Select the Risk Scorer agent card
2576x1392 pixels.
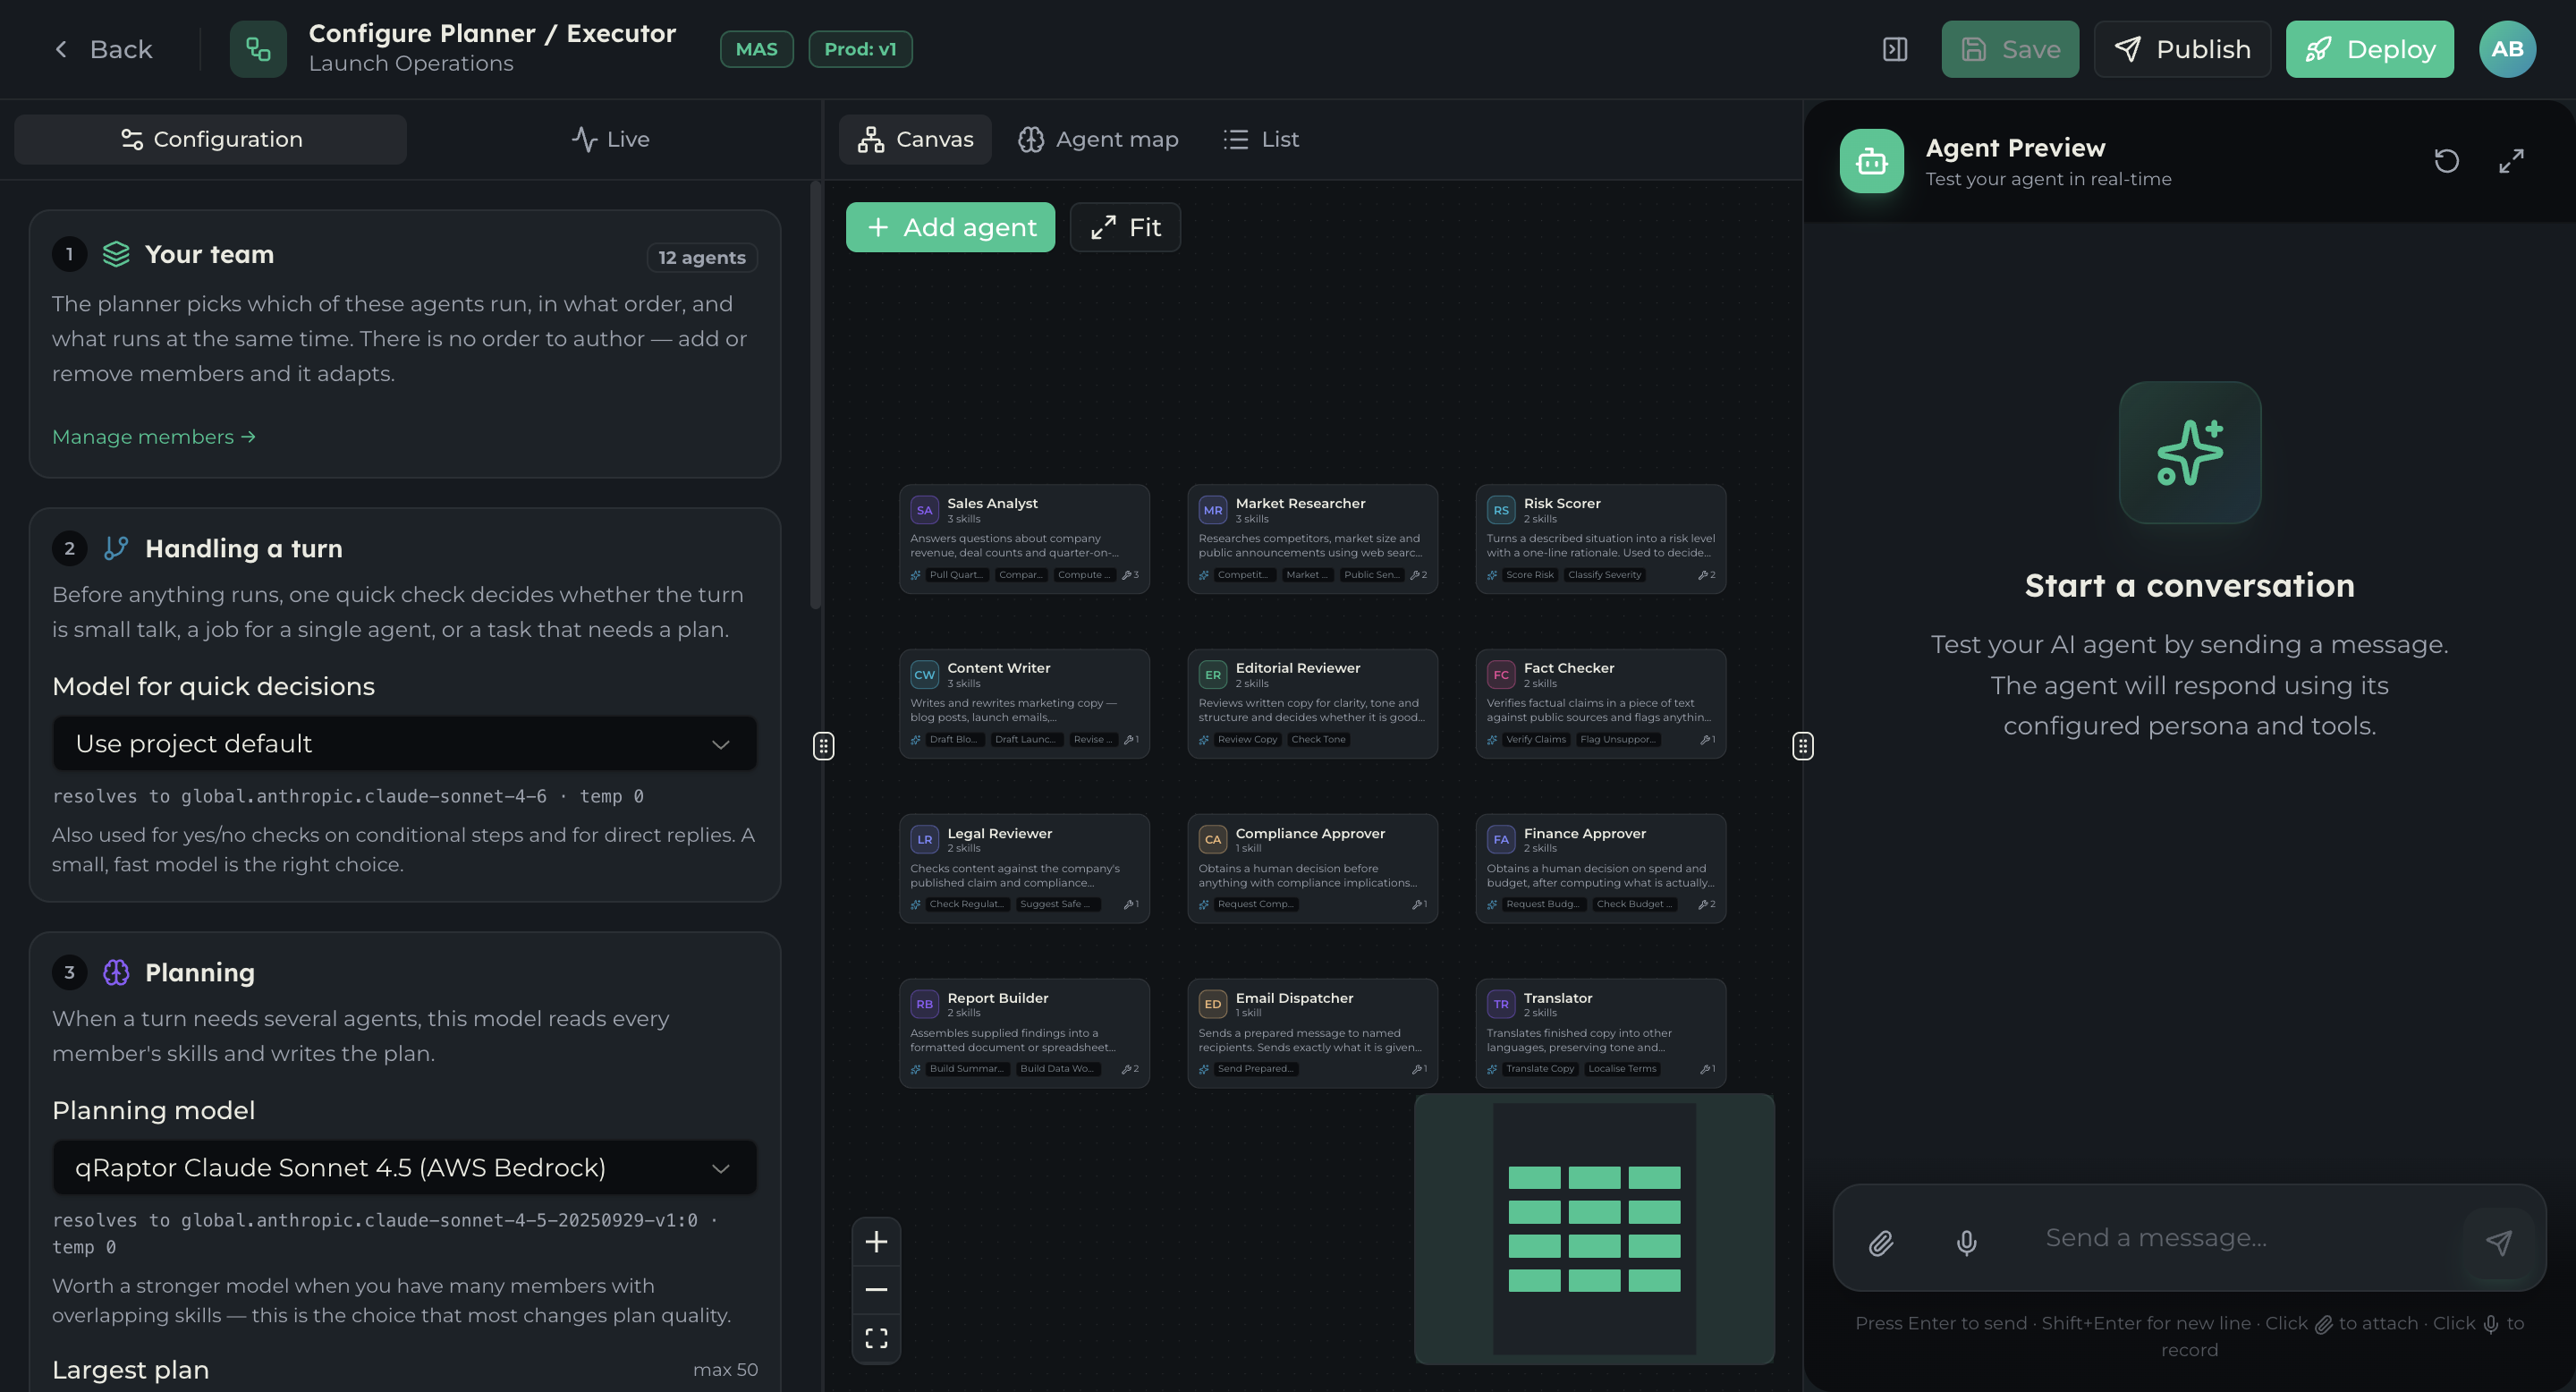1600,539
